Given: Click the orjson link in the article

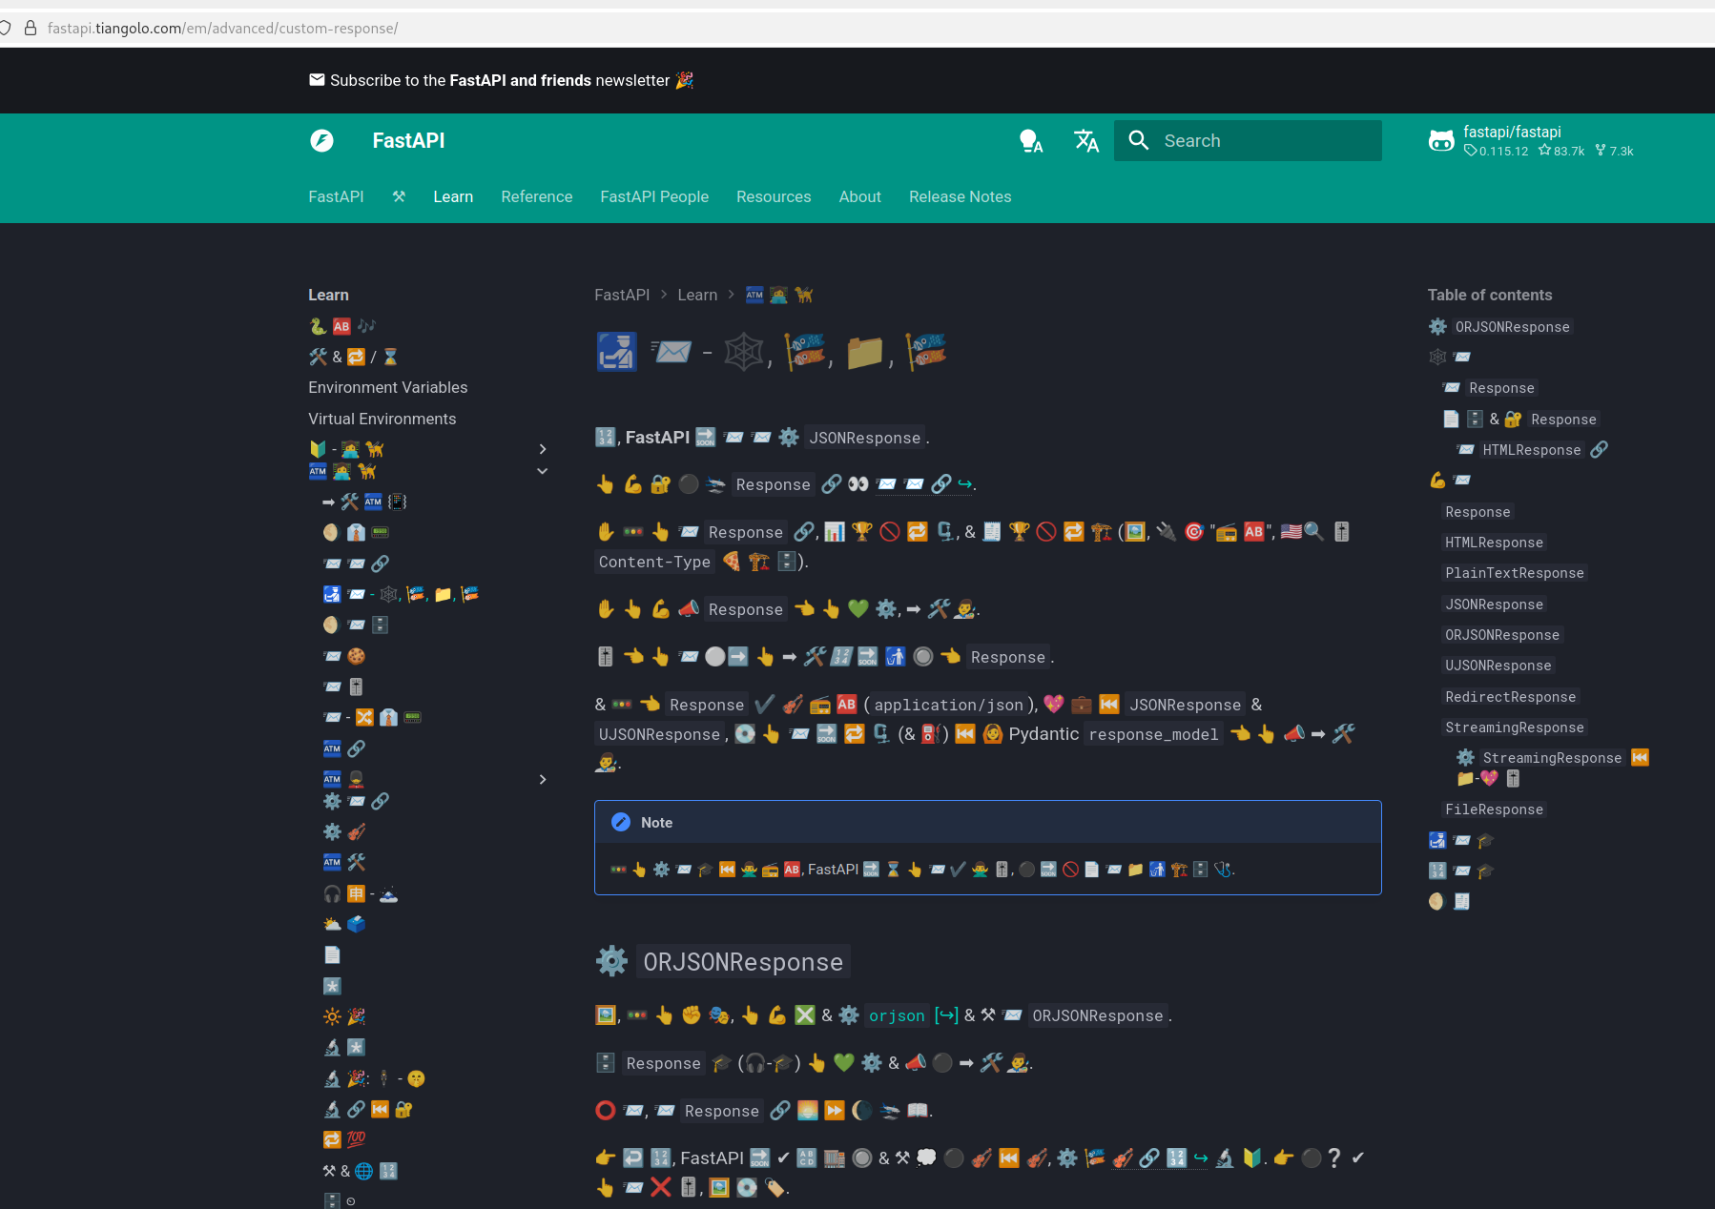Looking at the screenshot, I should [x=897, y=1016].
